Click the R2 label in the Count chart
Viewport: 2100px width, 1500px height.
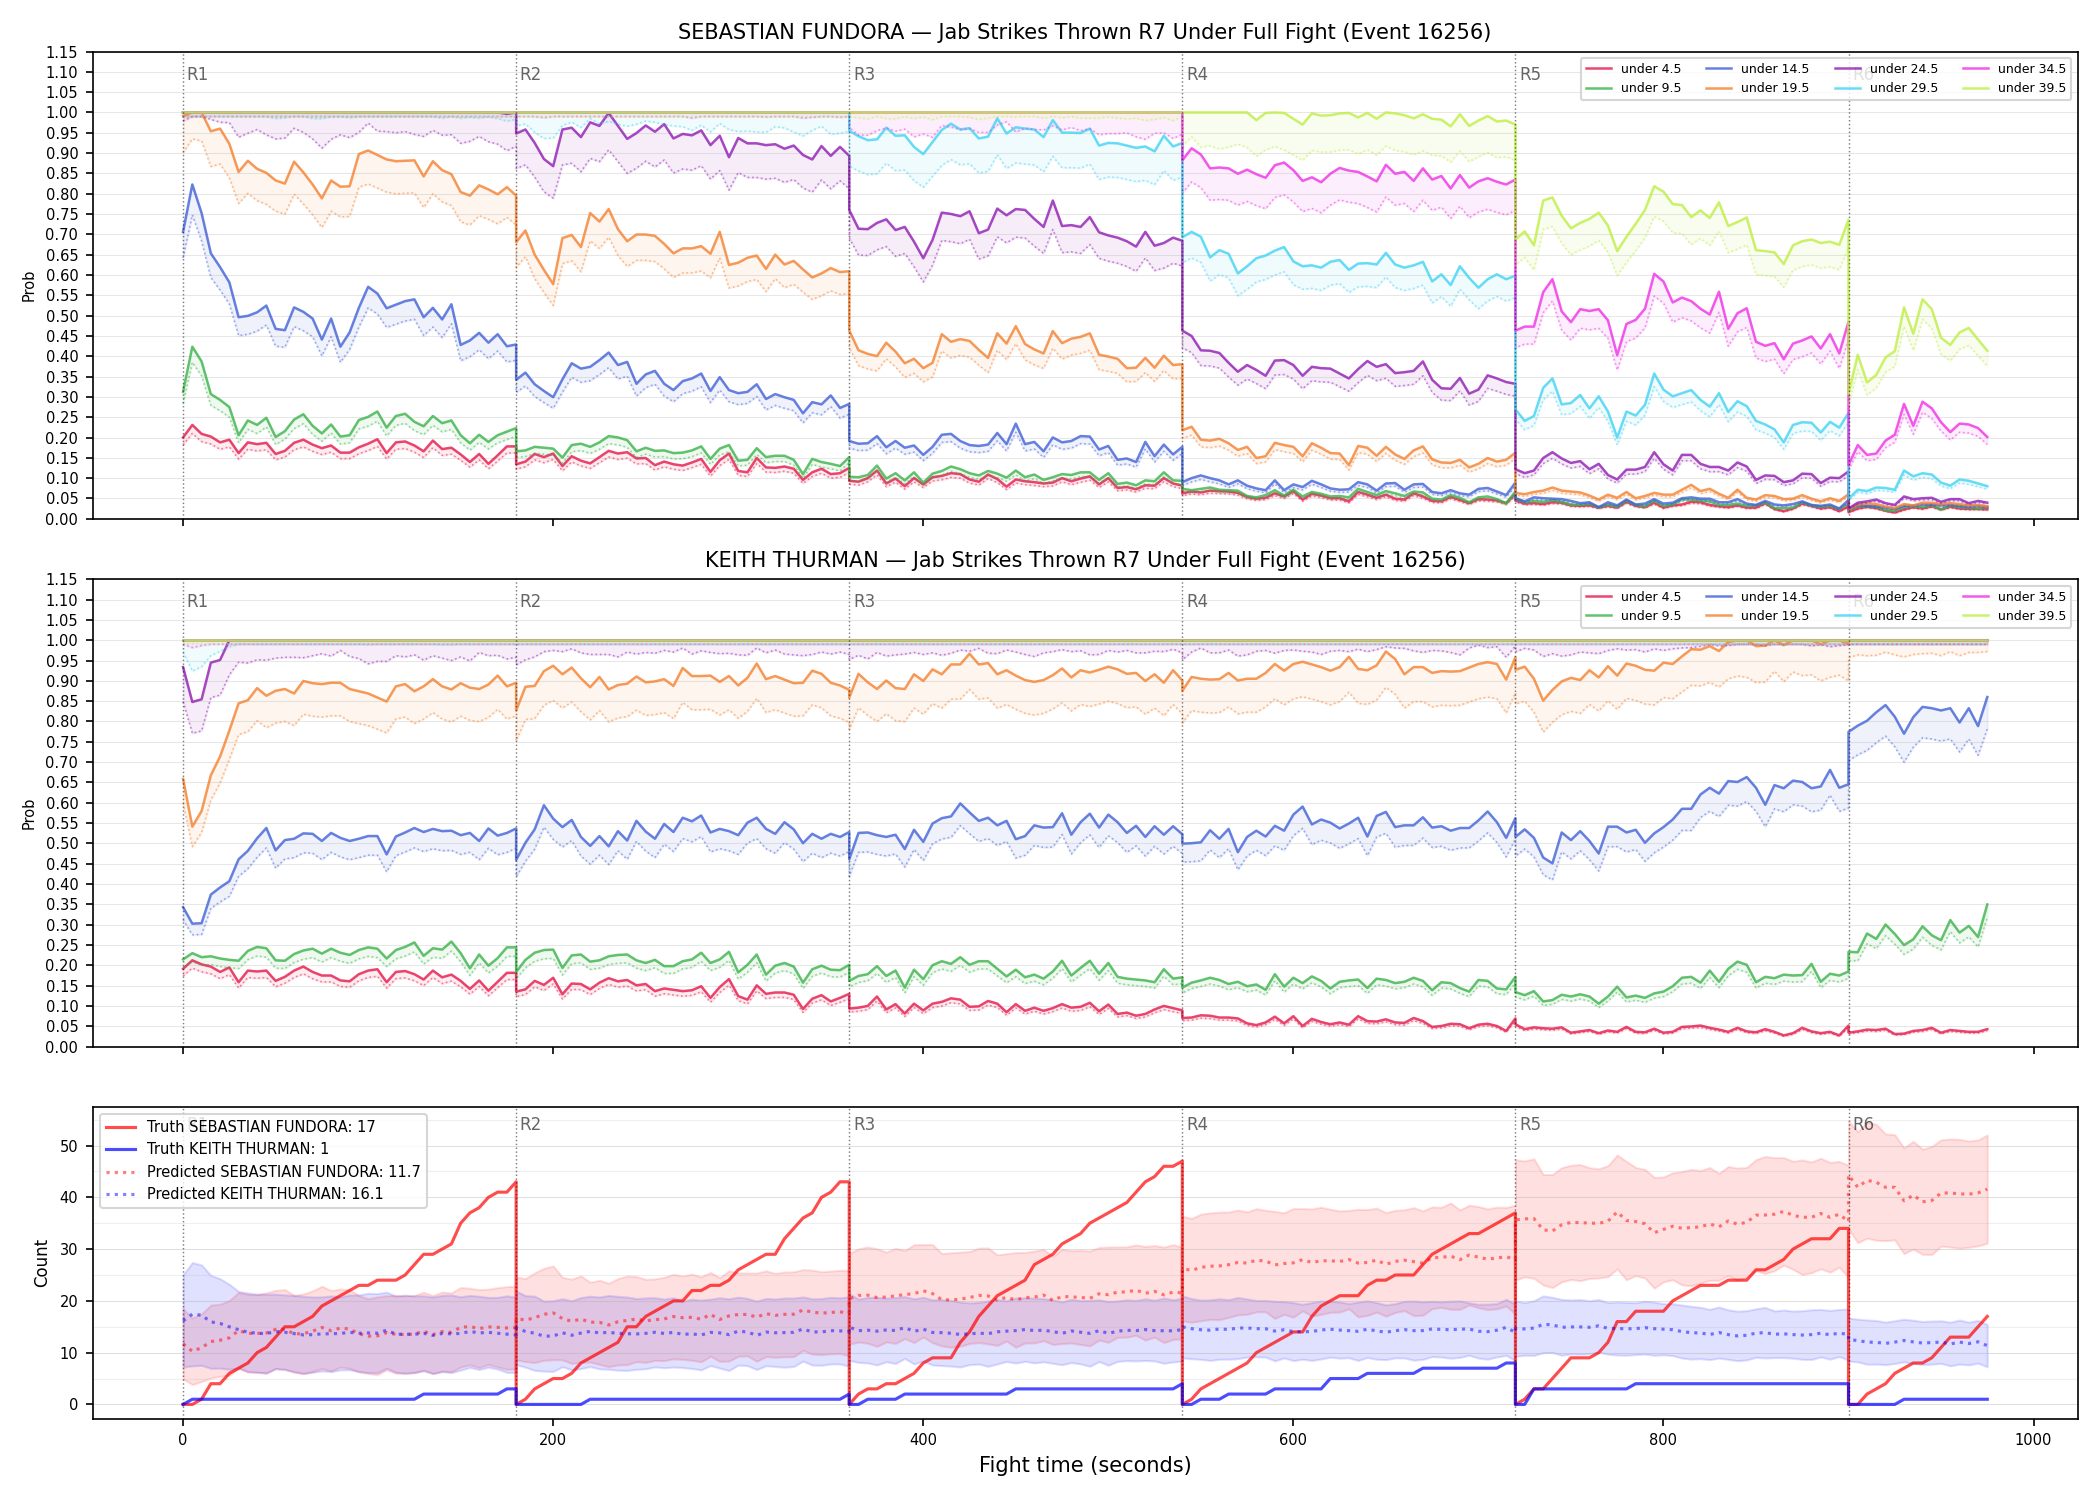point(530,1124)
